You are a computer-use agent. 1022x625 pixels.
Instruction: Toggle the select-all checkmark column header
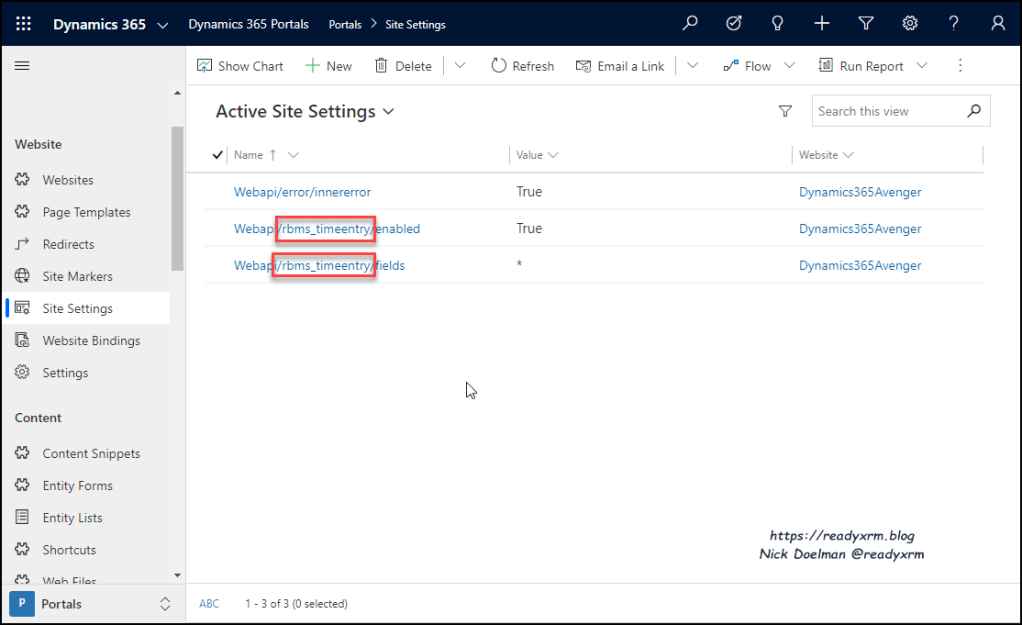218,155
